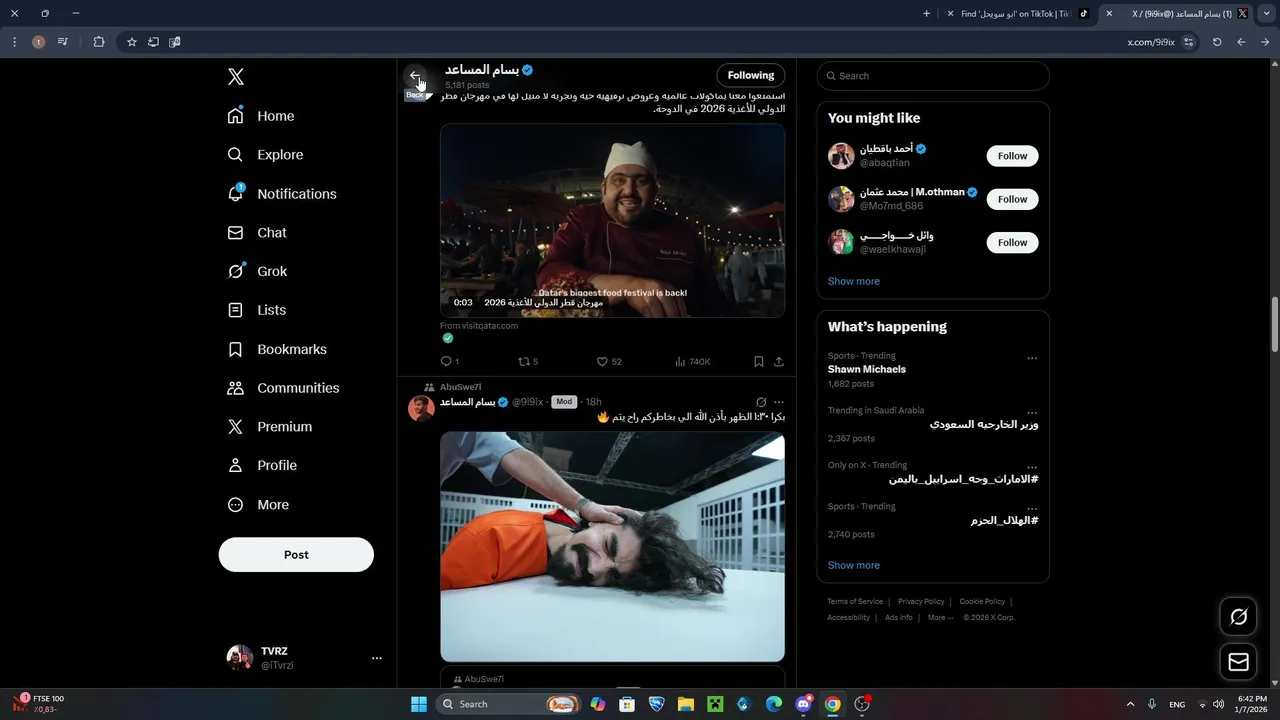Open the AbuSwe7l community label above post
The width and height of the screenshot is (1280, 720).
pyautogui.click(x=460, y=387)
